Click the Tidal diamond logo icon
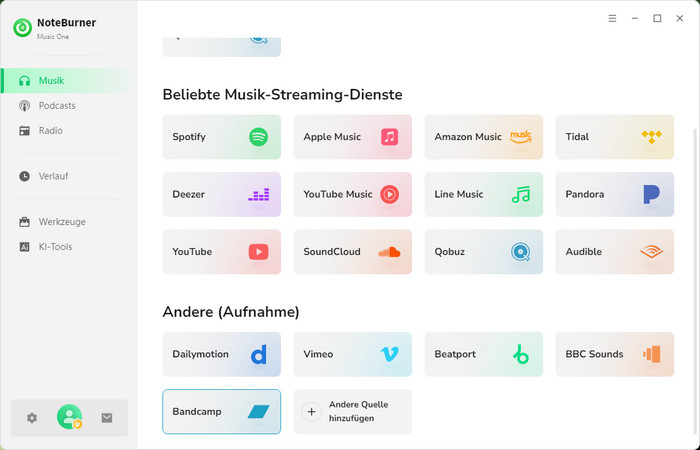Image resolution: width=700 pixels, height=450 pixels. [651, 137]
